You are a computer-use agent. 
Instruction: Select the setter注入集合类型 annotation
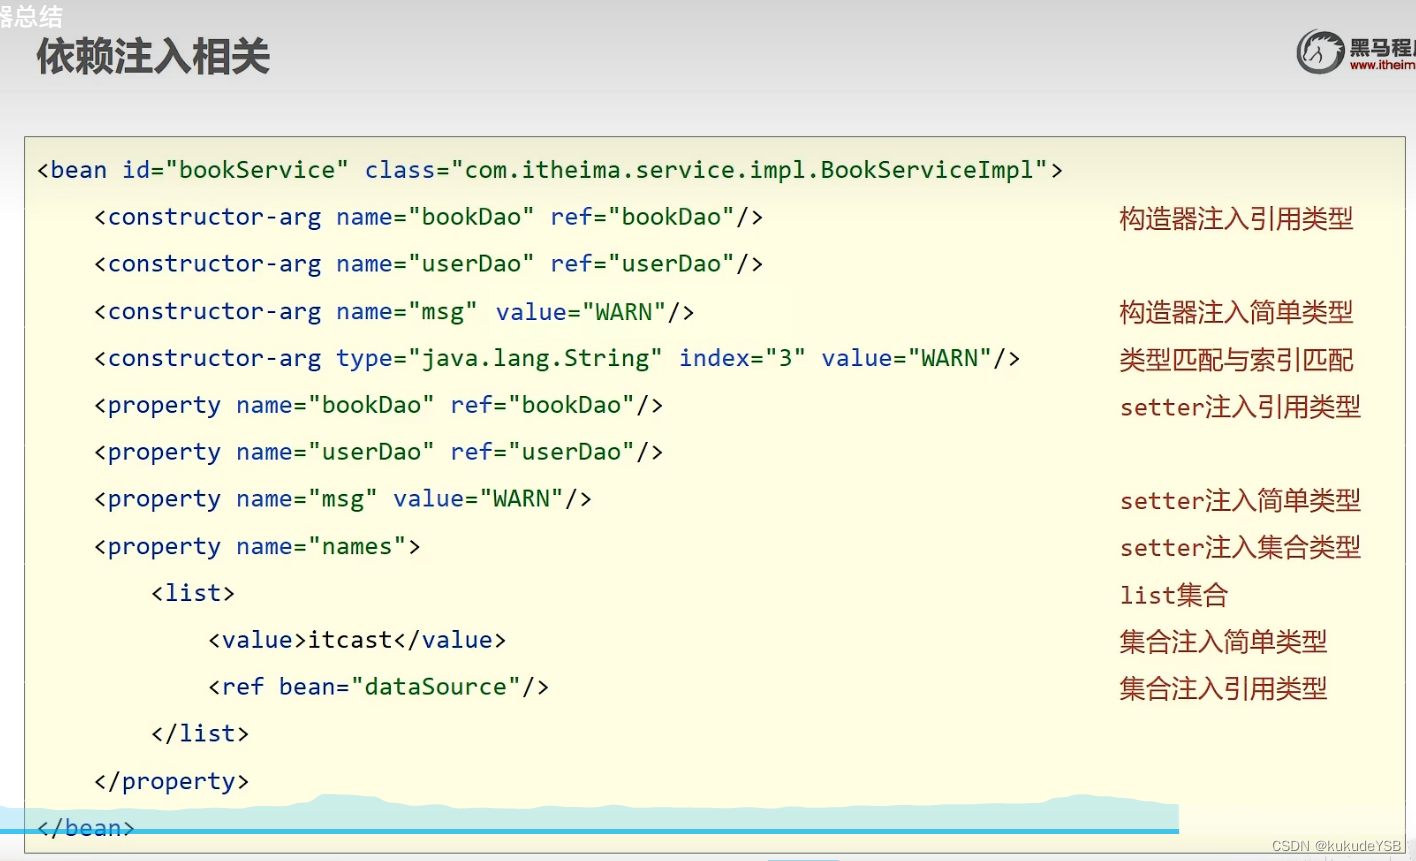coord(1240,547)
